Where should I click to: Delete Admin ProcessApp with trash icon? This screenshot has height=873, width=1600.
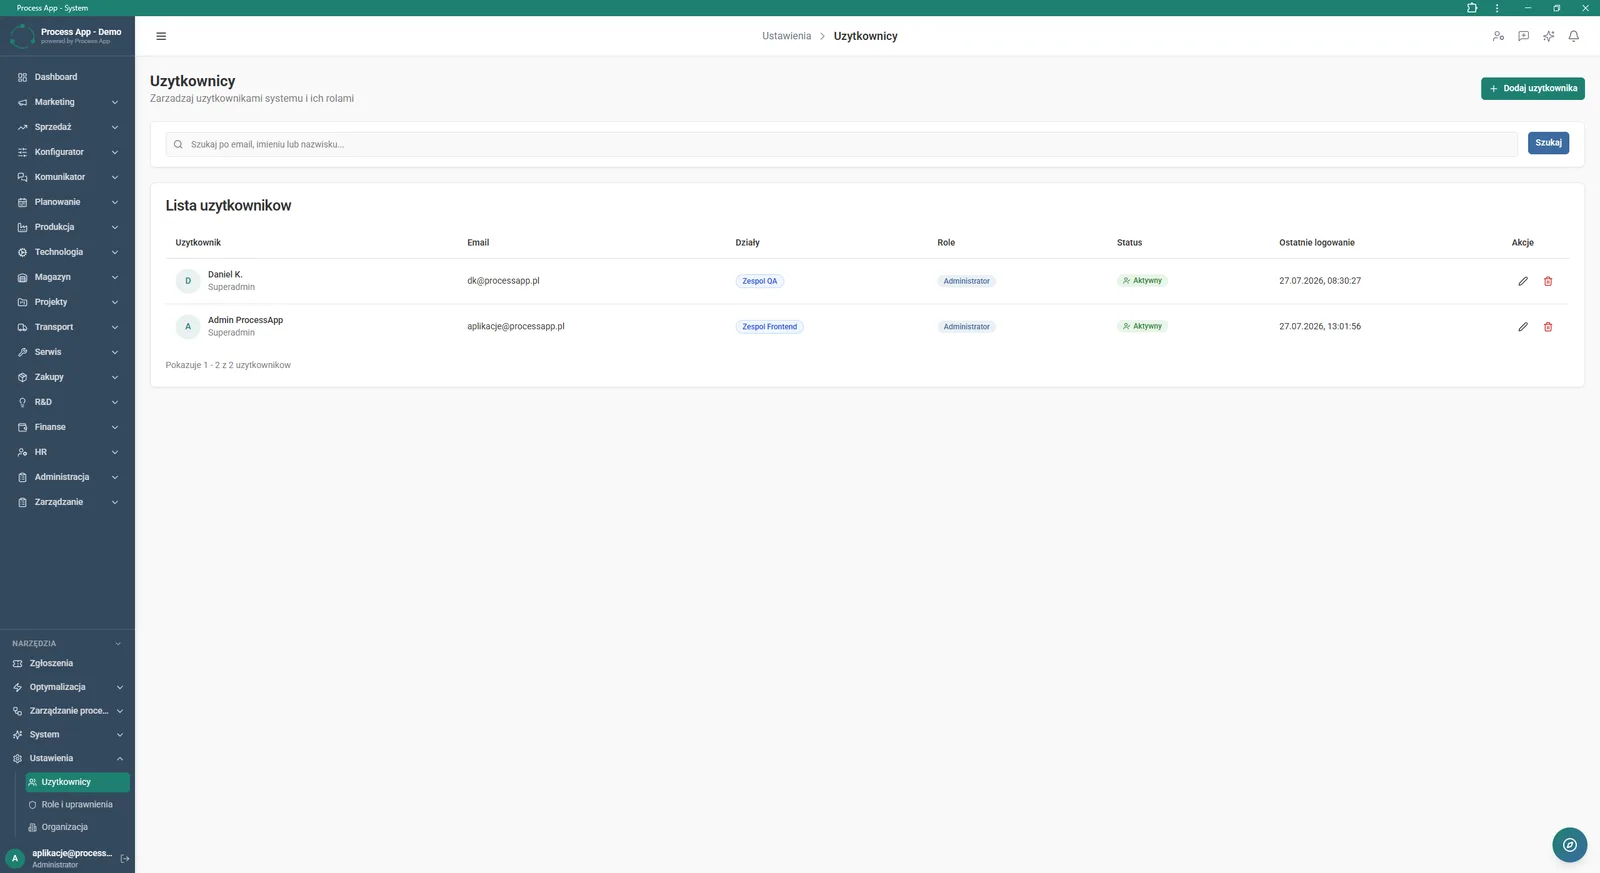[1548, 327]
